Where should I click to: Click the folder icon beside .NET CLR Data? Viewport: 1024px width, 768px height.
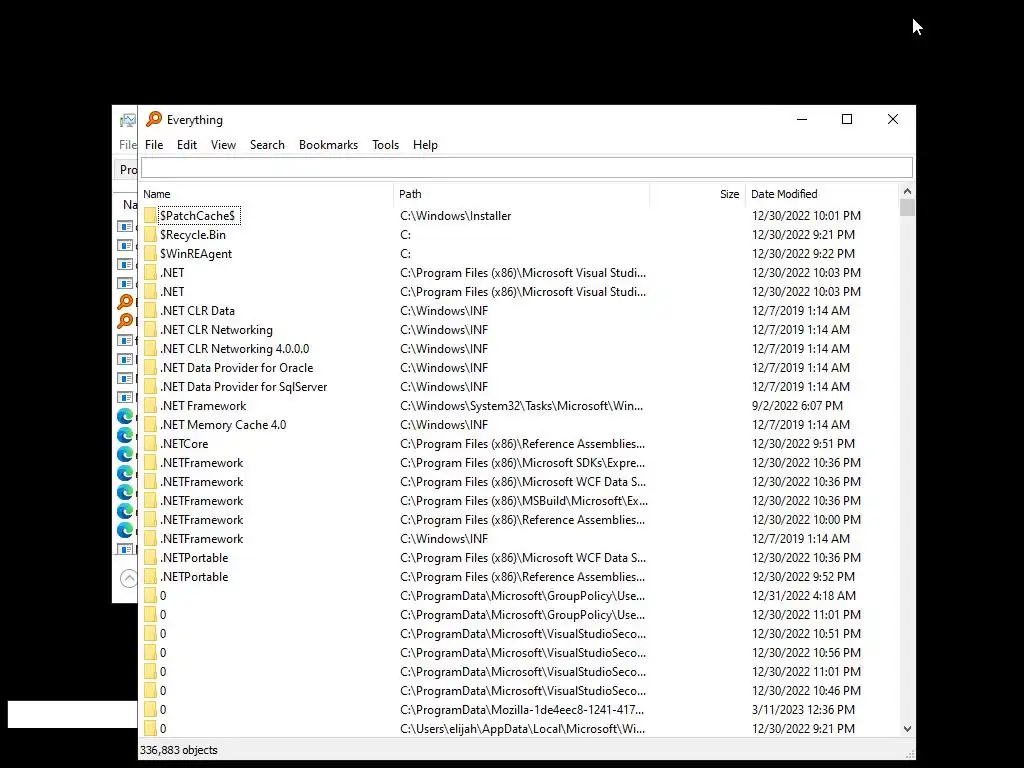150,311
